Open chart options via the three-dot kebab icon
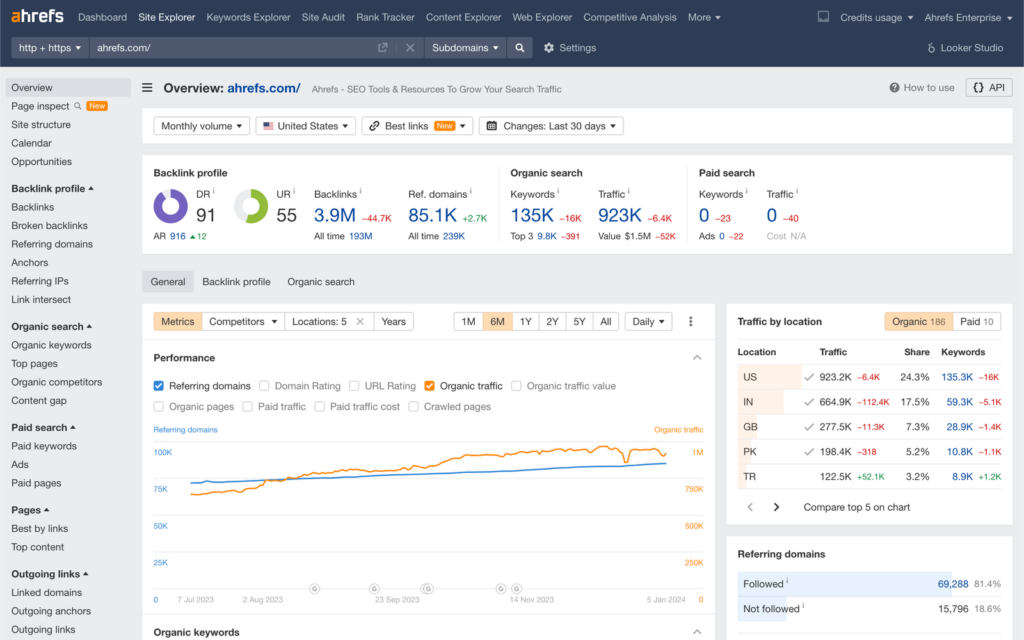The image size is (1024, 640). pyautogui.click(x=690, y=321)
